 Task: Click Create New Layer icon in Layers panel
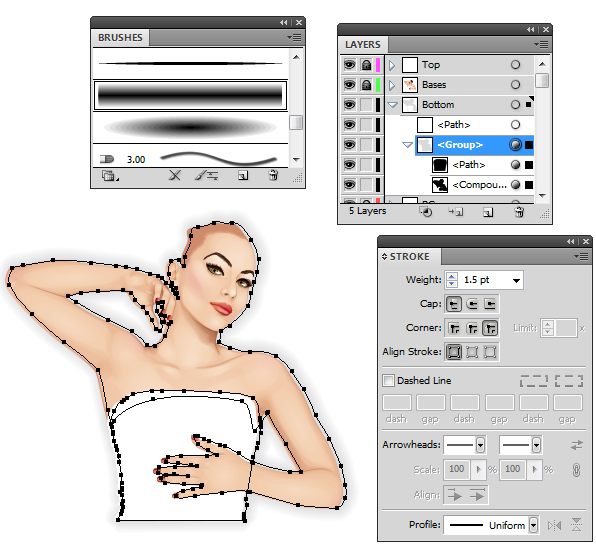click(488, 212)
